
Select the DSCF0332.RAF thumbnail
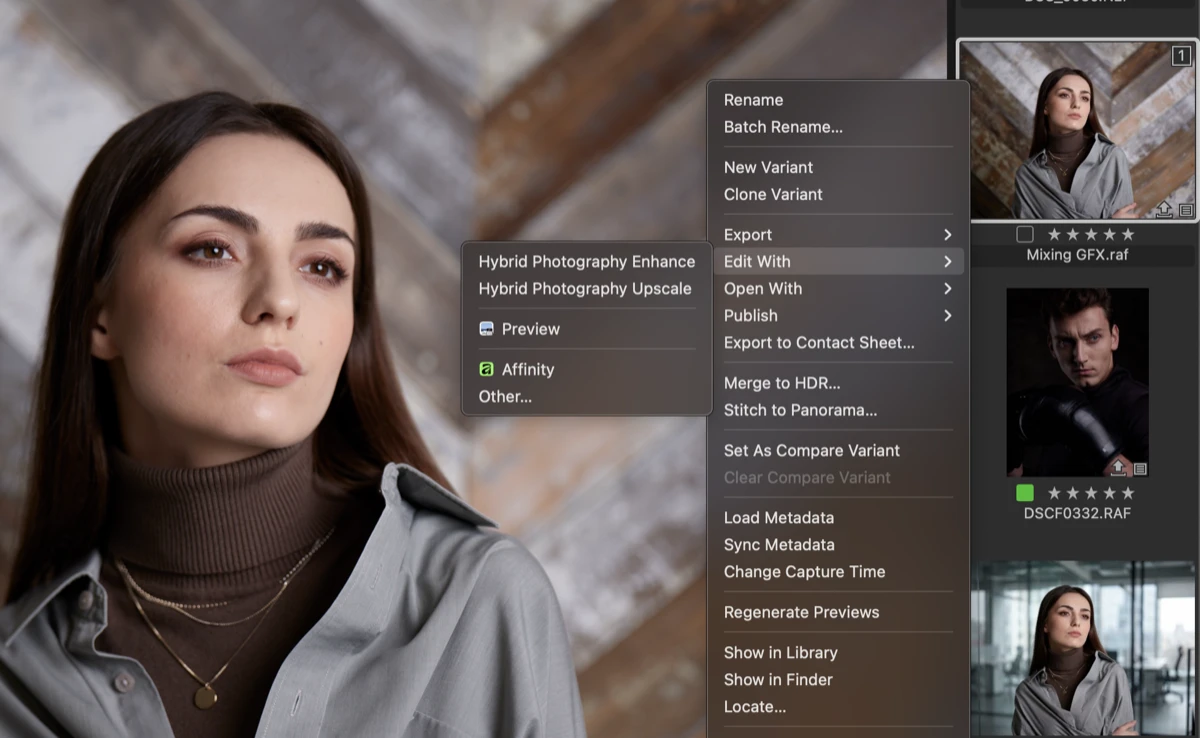pos(1077,380)
